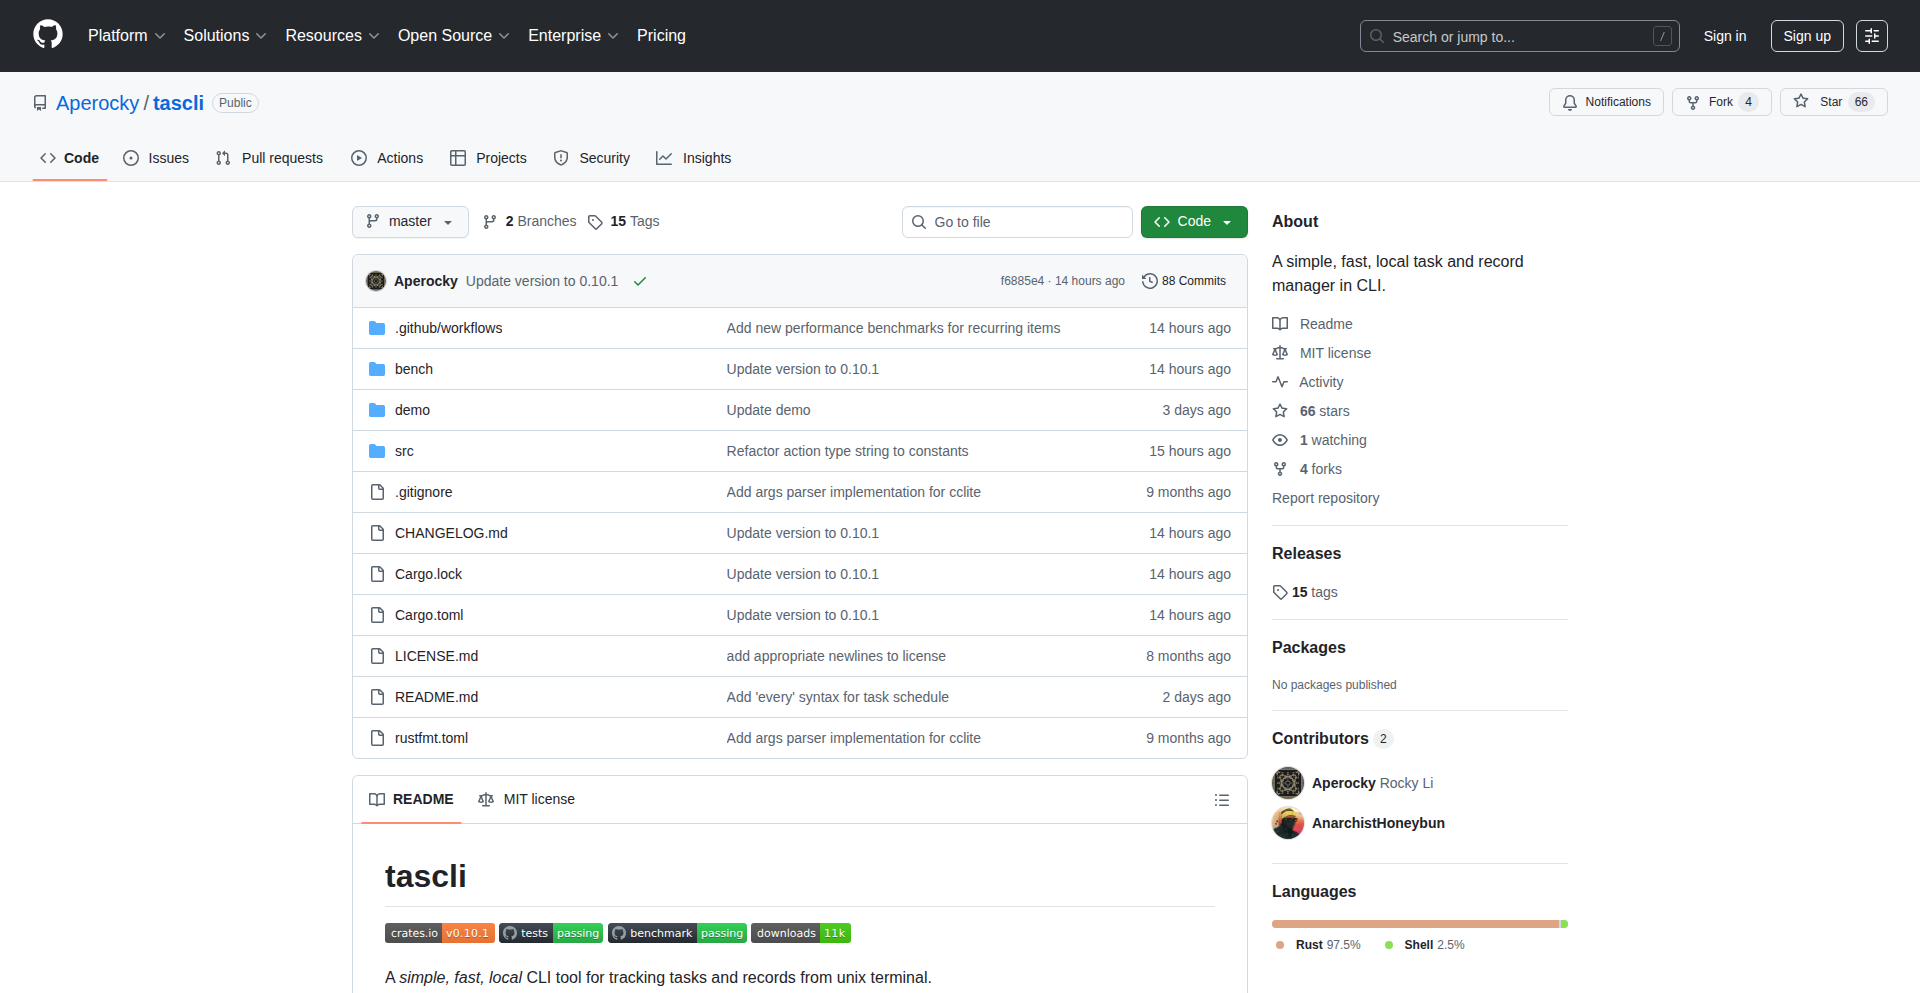
Task: Open the master branch dropdown
Action: (409, 221)
